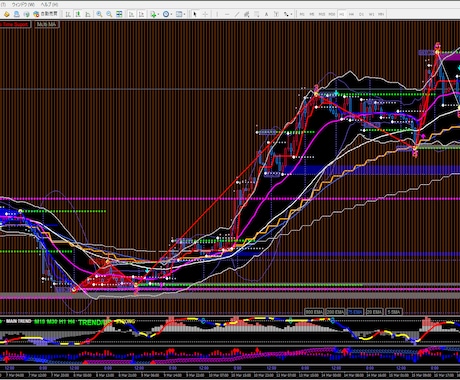Screen dimensions: 460x380
Task: Select the horizontal line drawing tool
Action: pos(227,14)
